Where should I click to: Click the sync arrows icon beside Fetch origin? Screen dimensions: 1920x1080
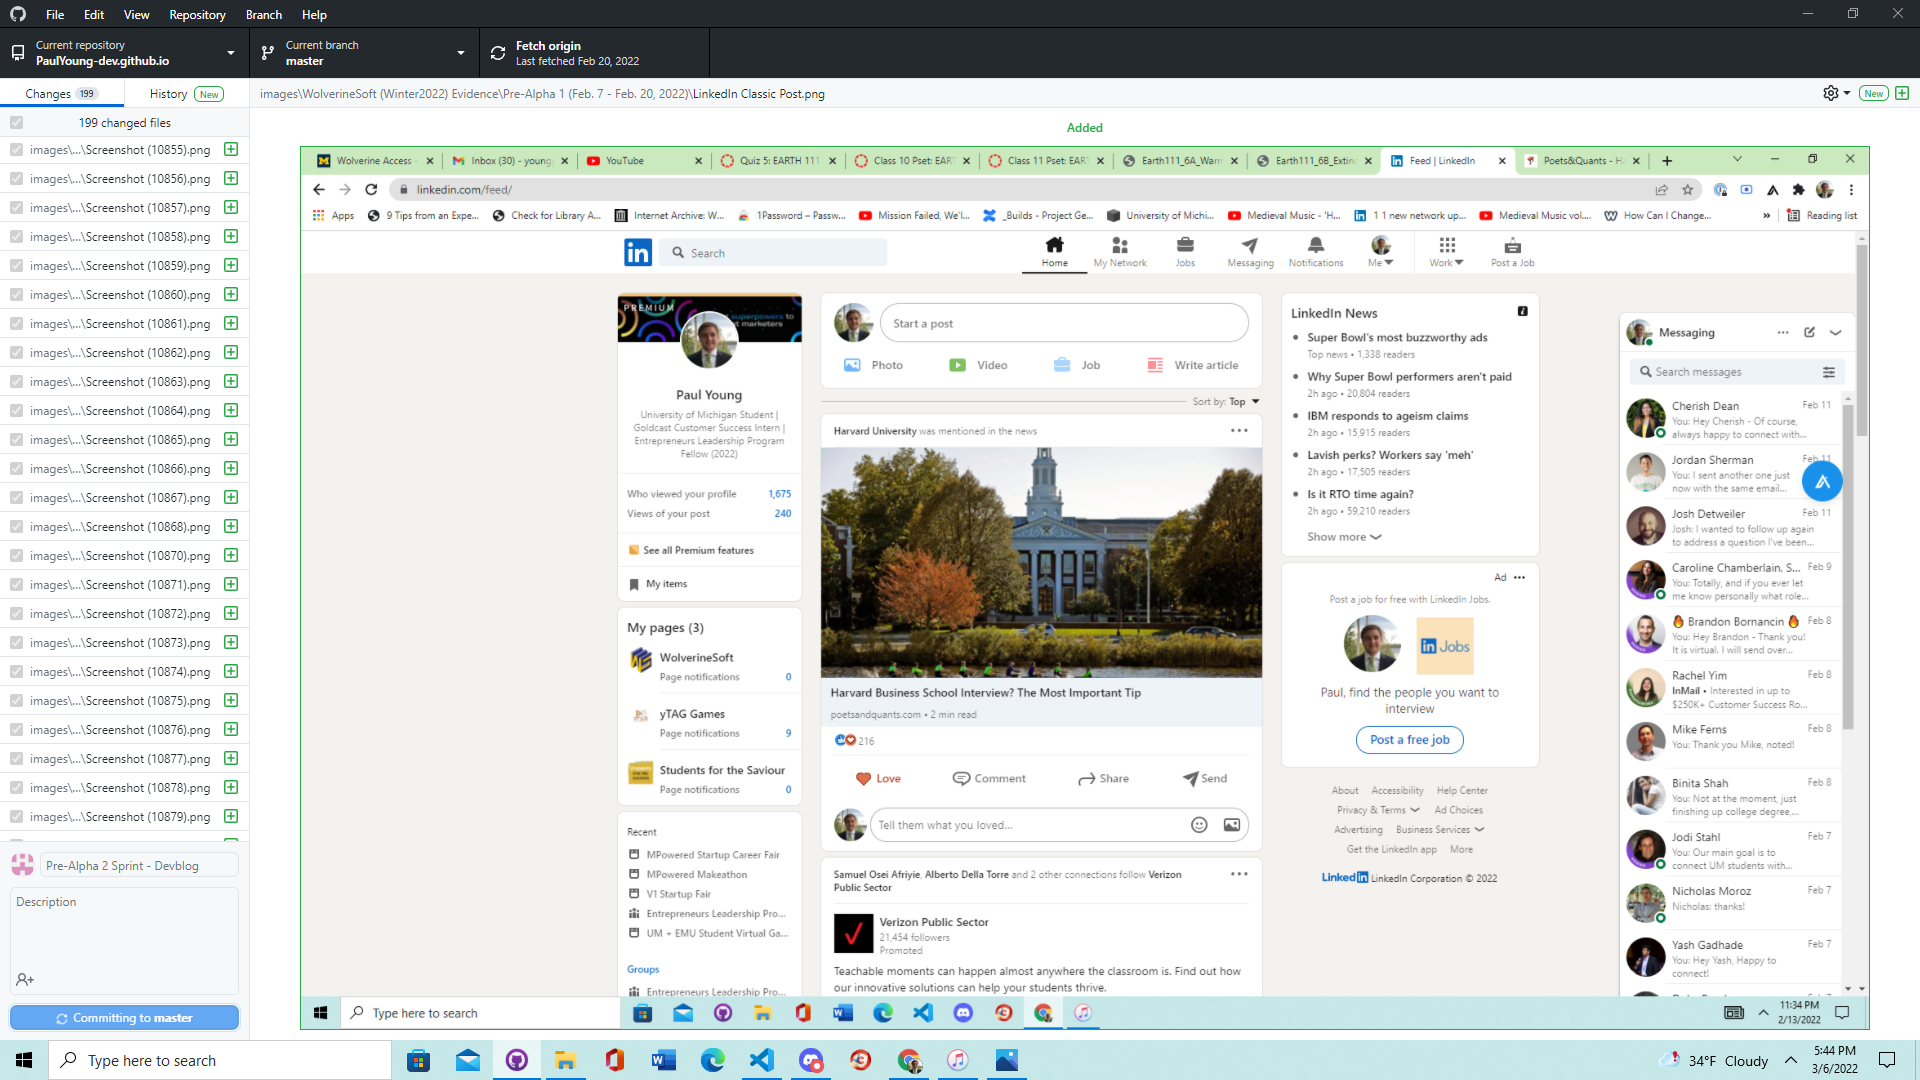point(498,53)
